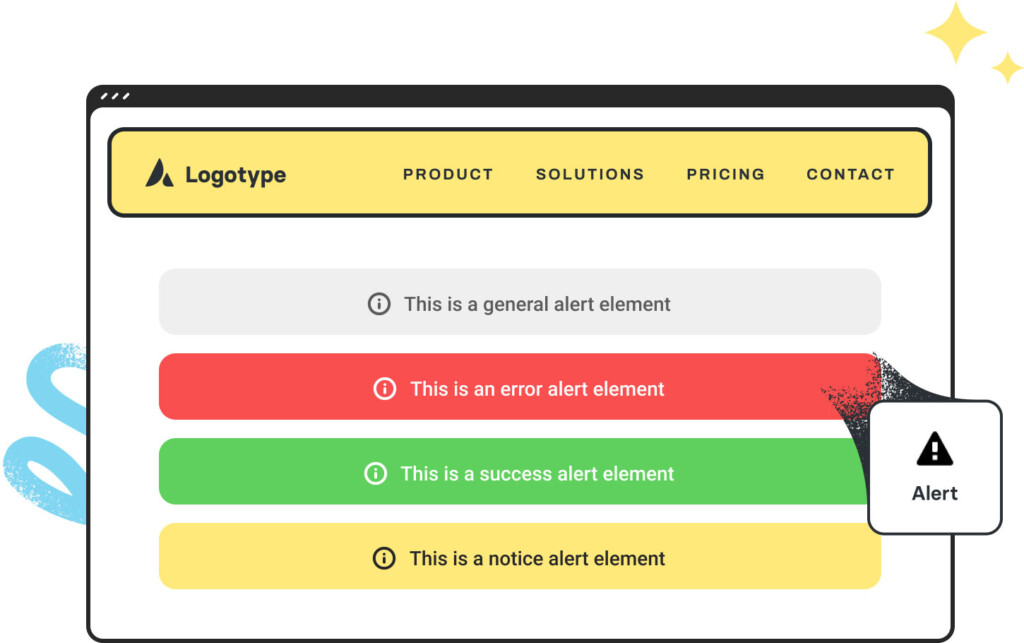Click the large yellow sparkle star
This screenshot has height=643, width=1024.
(x=955, y=33)
